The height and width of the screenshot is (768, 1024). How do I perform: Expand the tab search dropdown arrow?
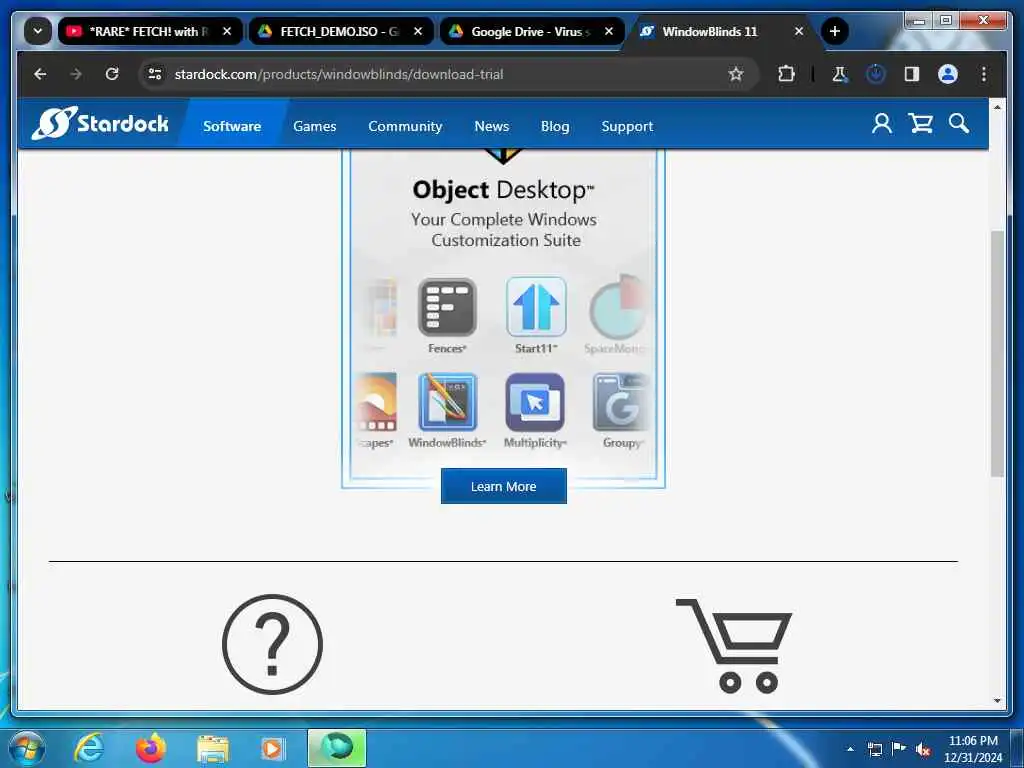coord(38,31)
